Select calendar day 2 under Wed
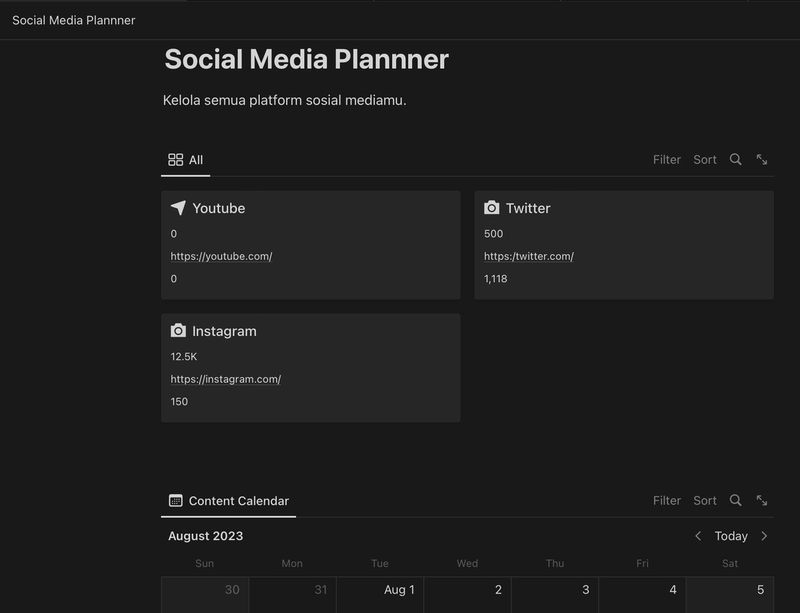Screen dimensions: 800x613 (467, 595)
